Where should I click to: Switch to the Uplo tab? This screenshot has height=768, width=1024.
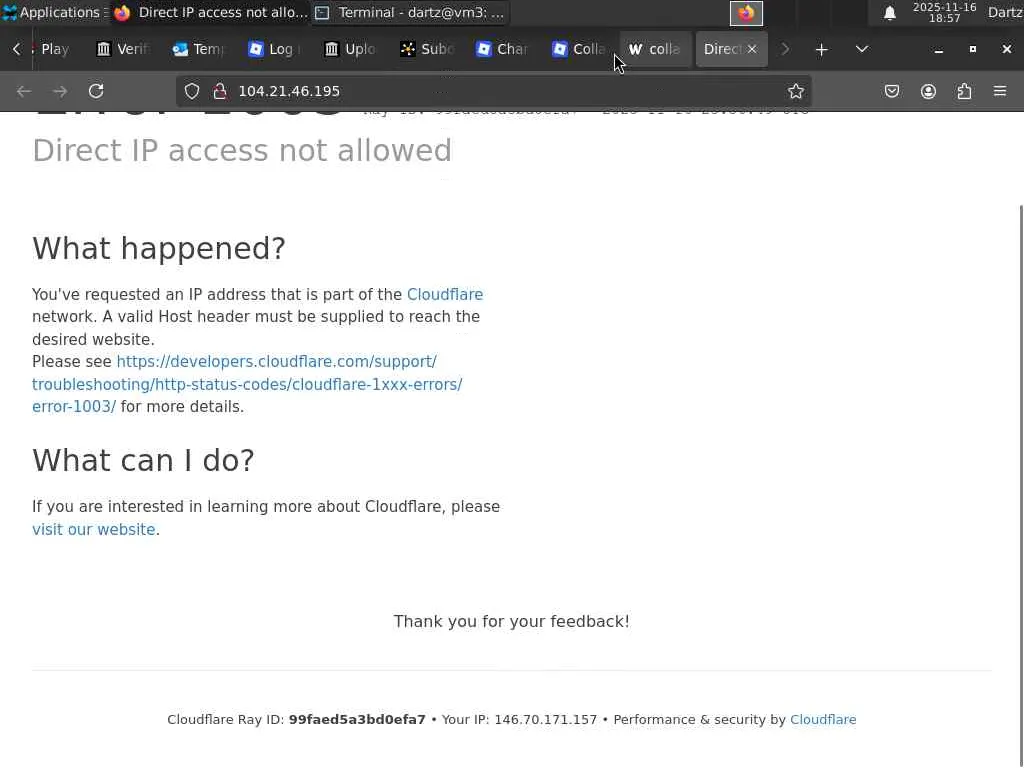click(x=350, y=49)
